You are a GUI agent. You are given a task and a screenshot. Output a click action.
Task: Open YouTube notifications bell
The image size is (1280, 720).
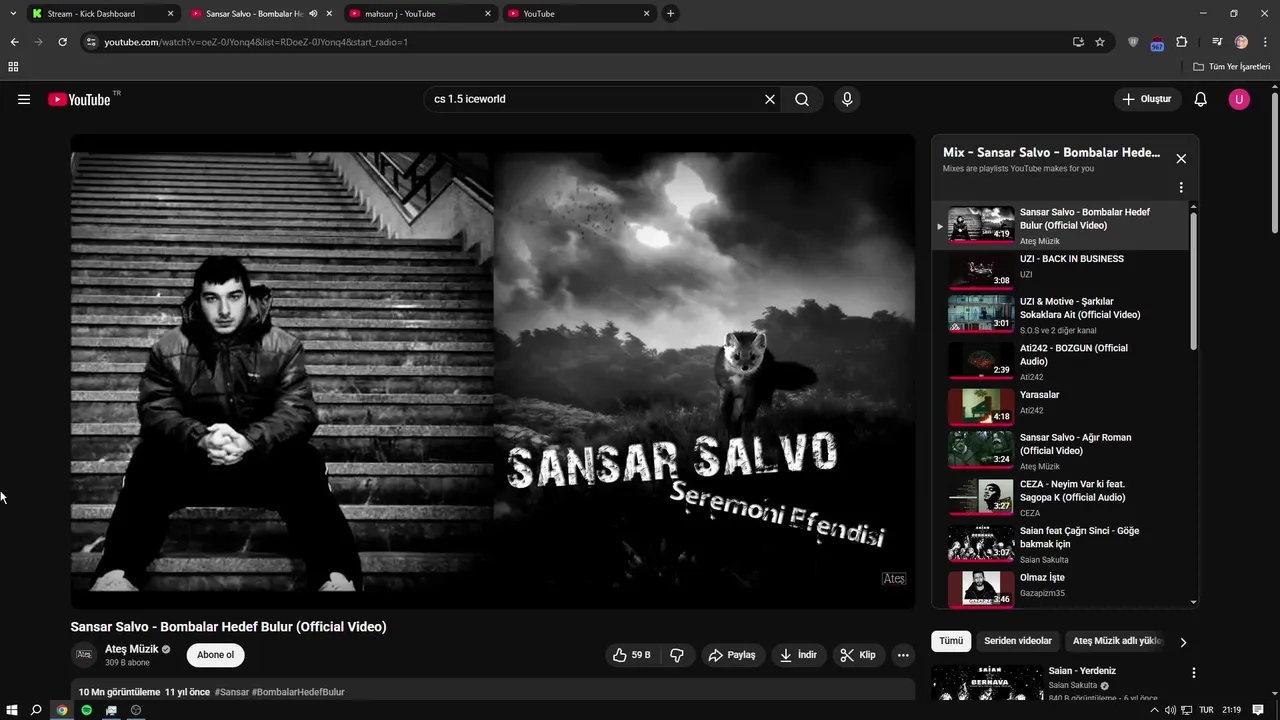(x=1201, y=99)
